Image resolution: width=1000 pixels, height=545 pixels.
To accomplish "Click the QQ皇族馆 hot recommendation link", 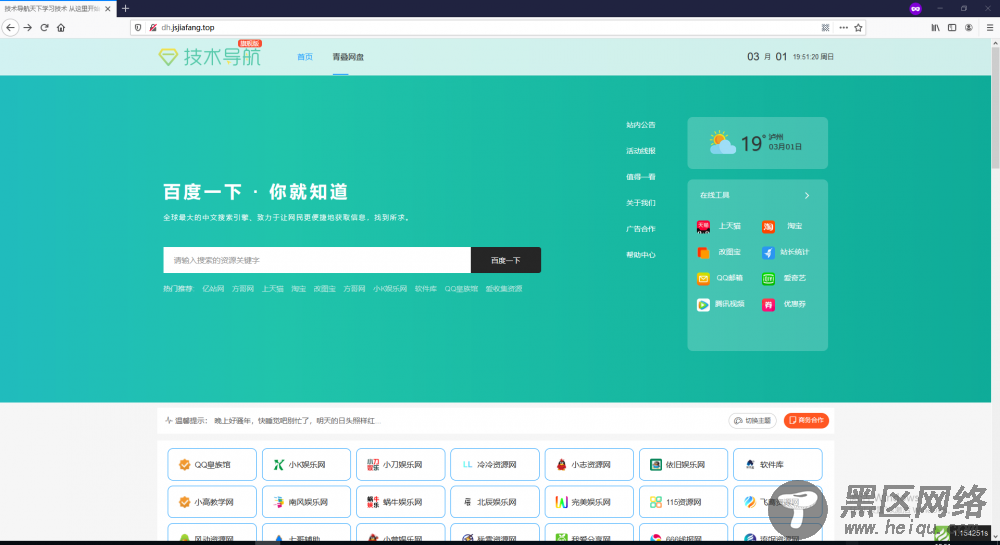I will (461, 289).
